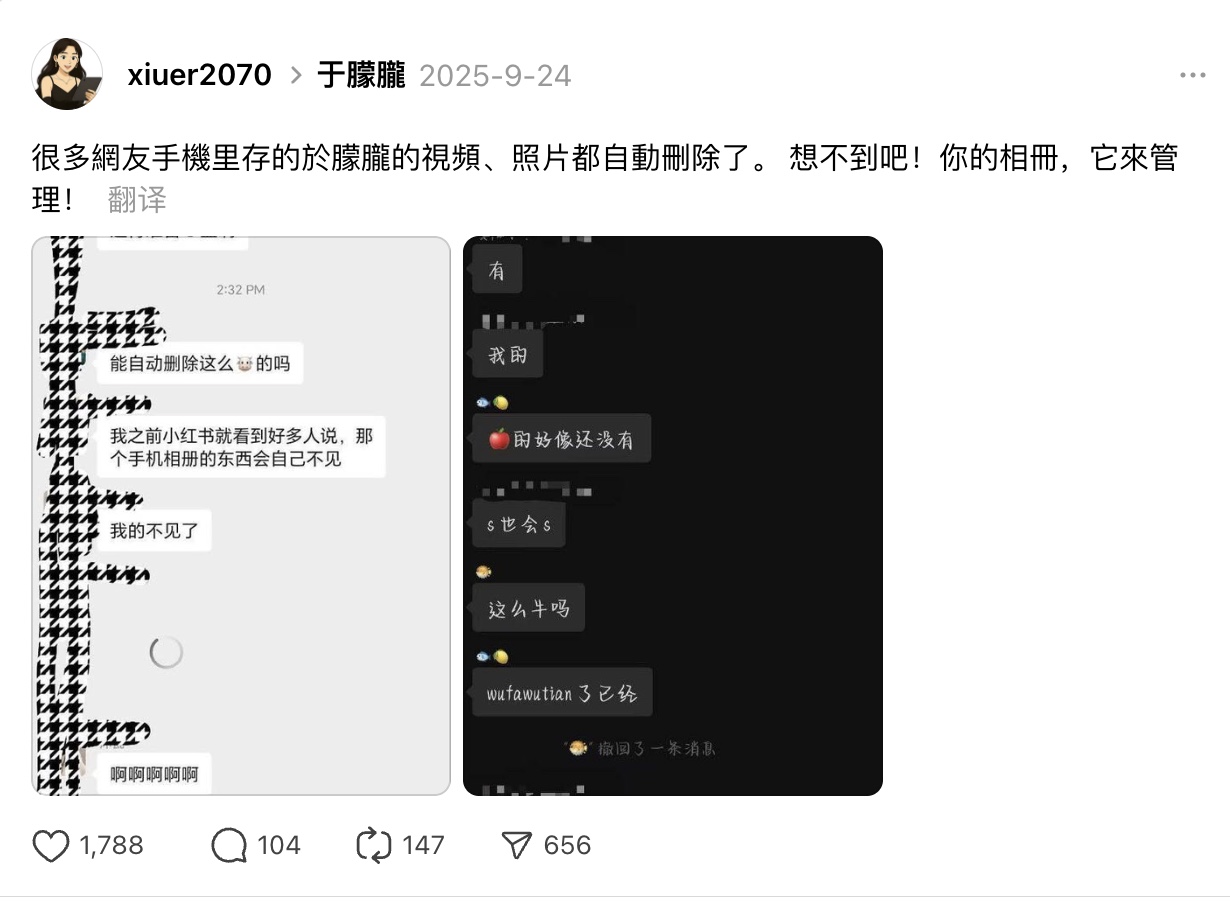Click the loading spinner in left screenshot
Screen dimensions: 1230x916
point(166,652)
